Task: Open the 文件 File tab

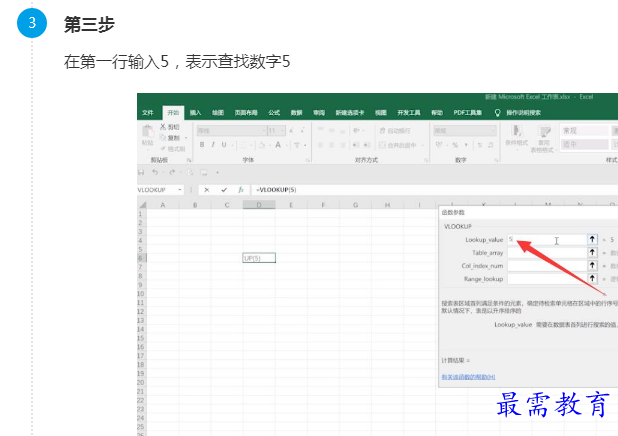Action: [148, 113]
